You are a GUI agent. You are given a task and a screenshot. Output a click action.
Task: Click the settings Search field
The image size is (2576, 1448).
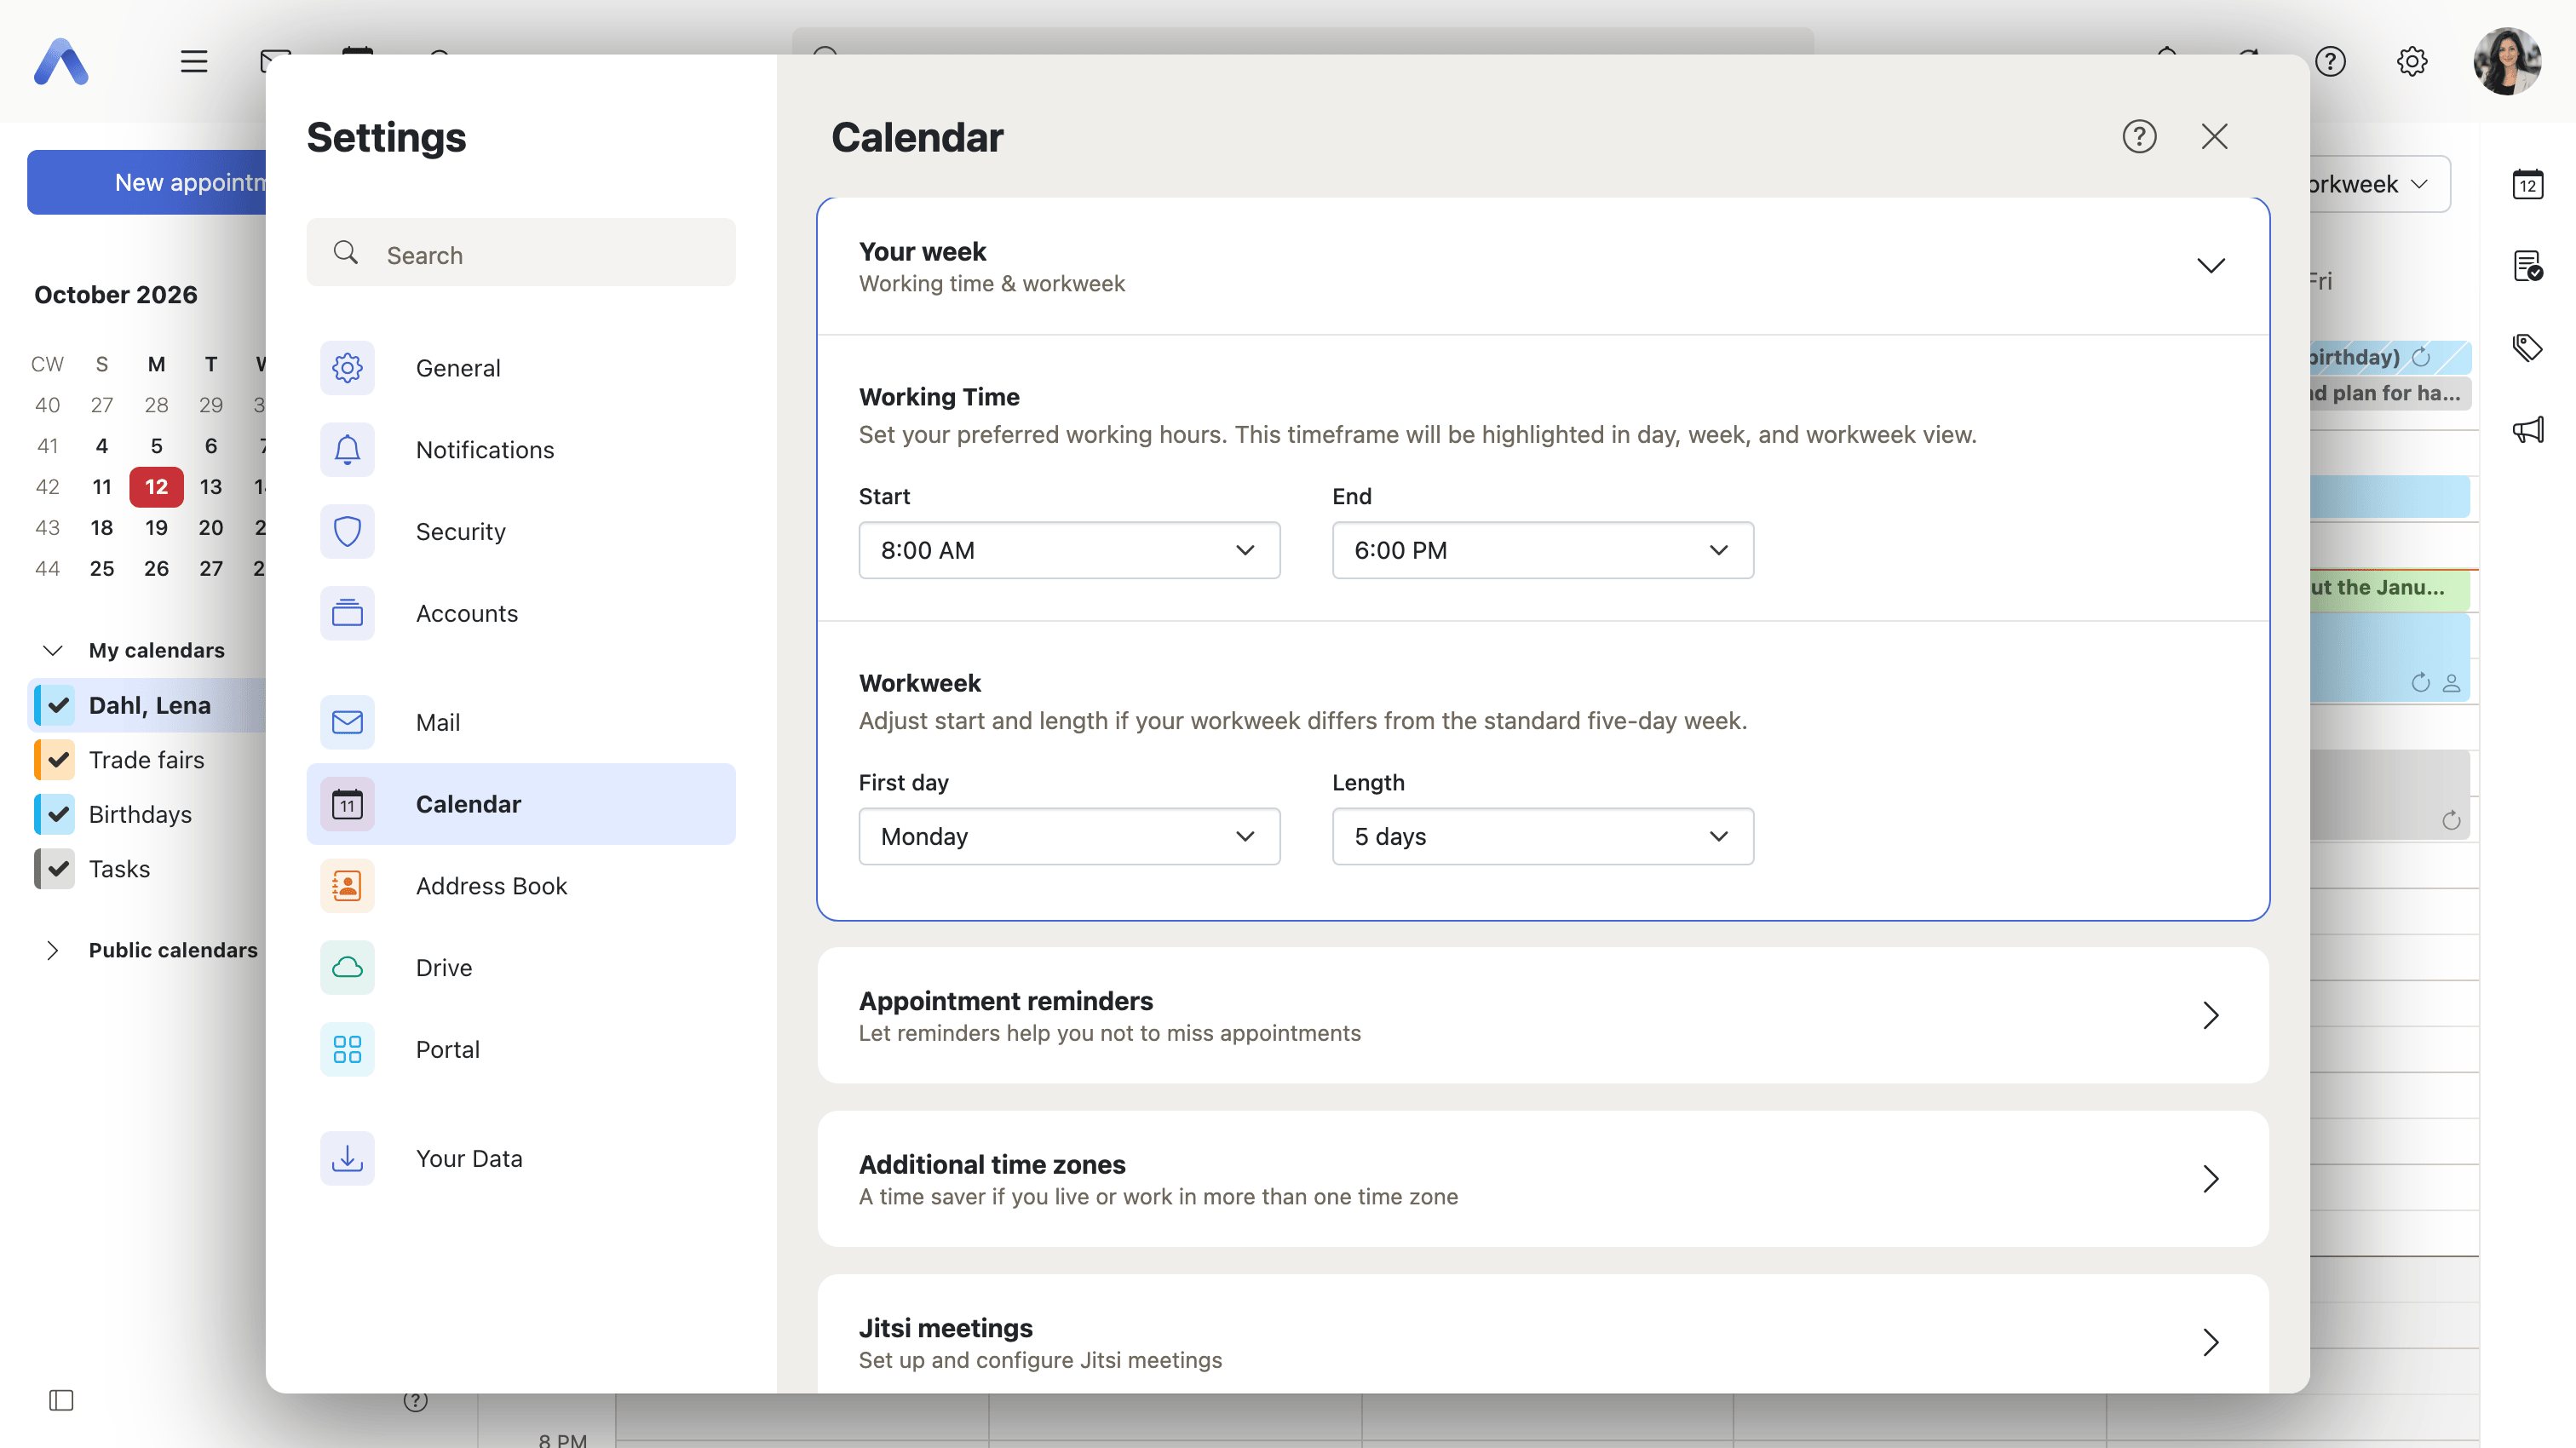pos(520,254)
